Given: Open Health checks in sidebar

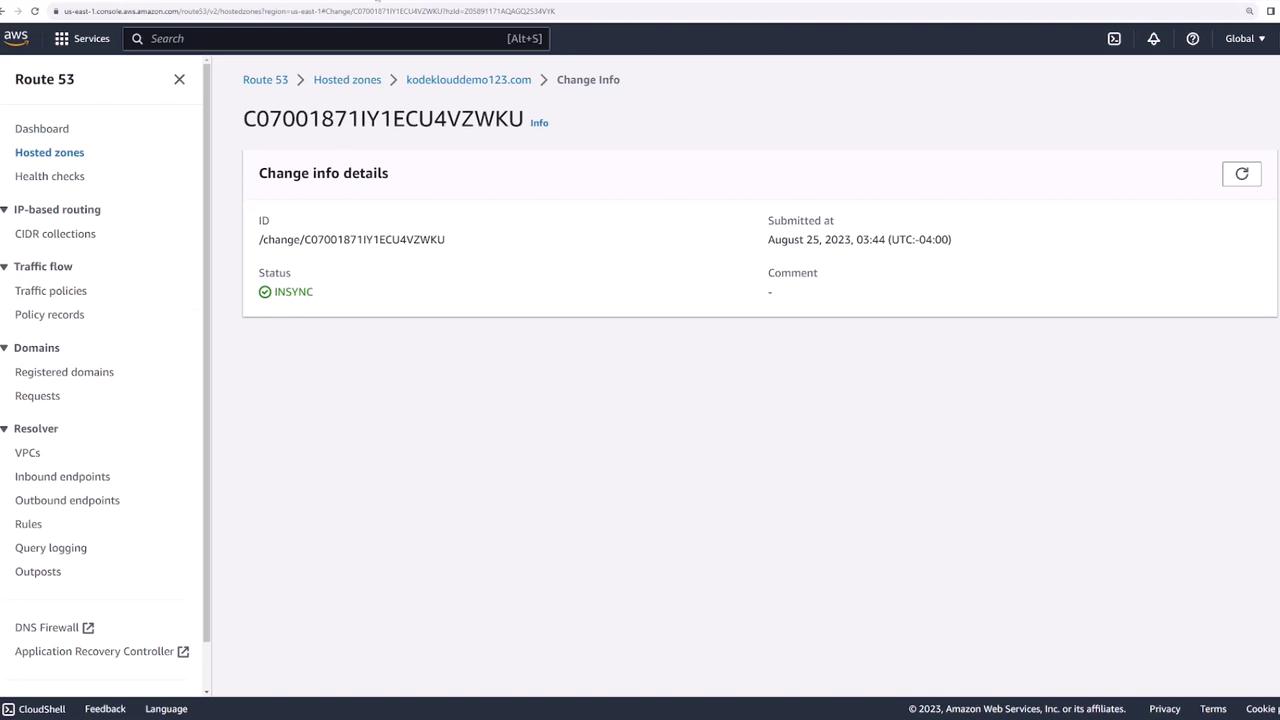Looking at the screenshot, I should tap(50, 177).
